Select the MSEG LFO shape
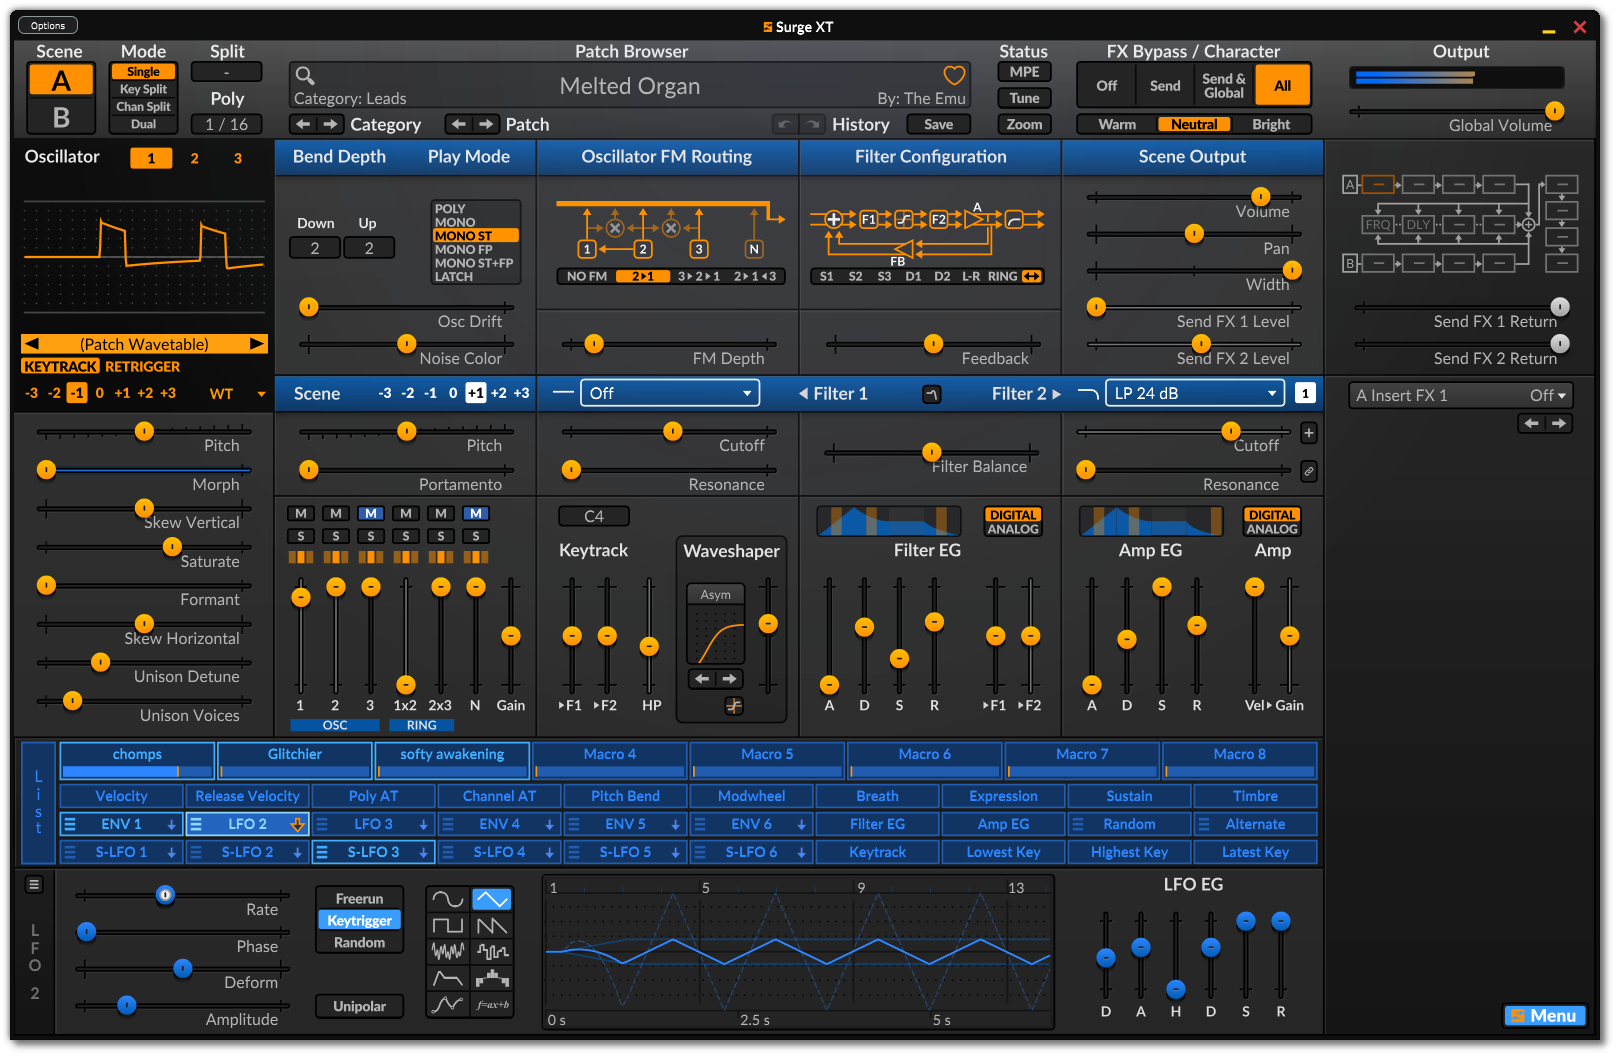 [448, 1003]
